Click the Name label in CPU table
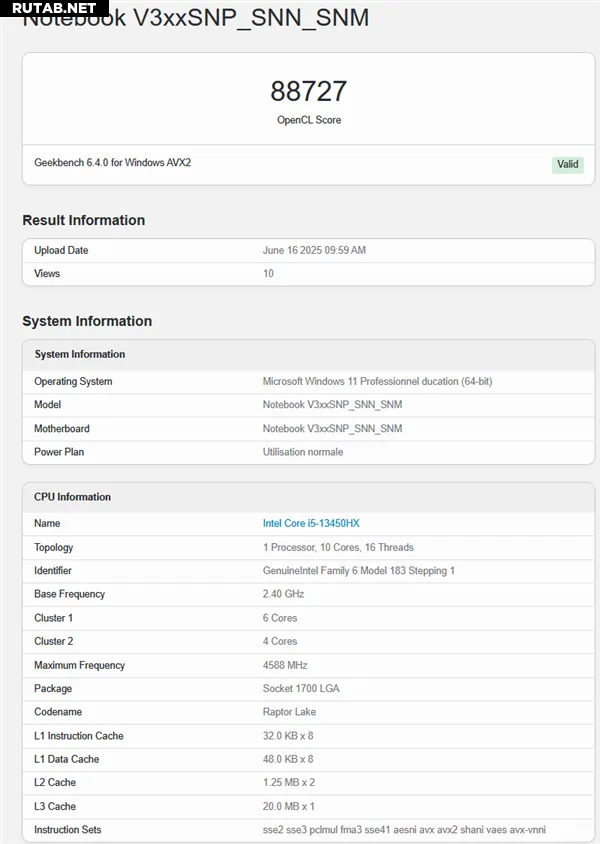 coord(47,523)
